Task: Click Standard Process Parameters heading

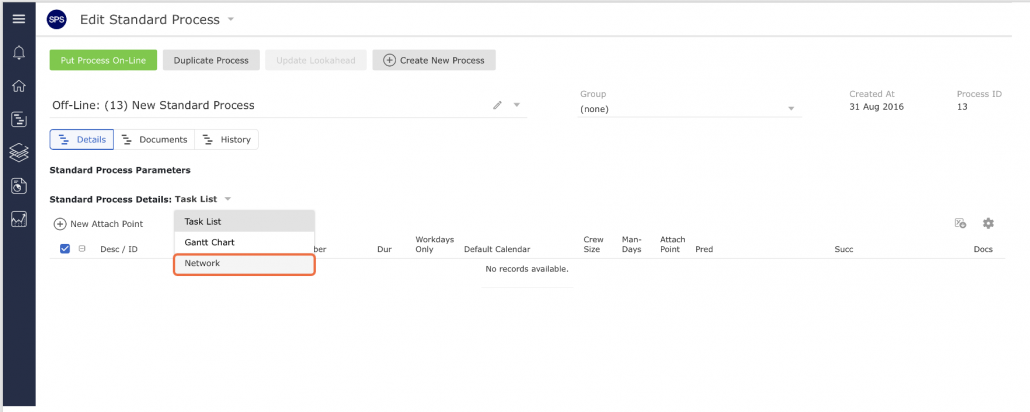Action: [x=120, y=170]
